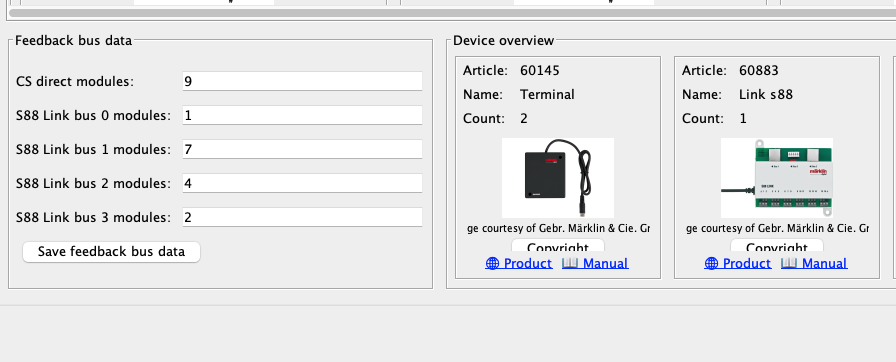The height and width of the screenshot is (362, 896).
Task: Click Copyright button under Link s88 image
Action: [x=777, y=246]
